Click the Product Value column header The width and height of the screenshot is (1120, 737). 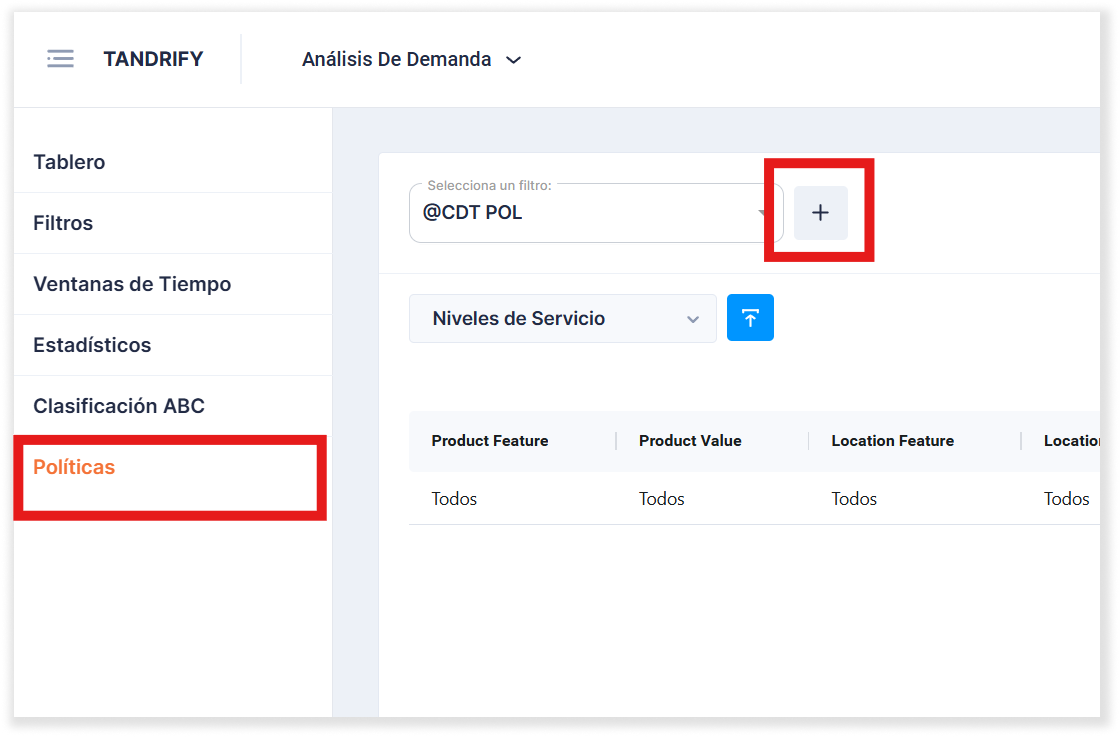tap(690, 441)
